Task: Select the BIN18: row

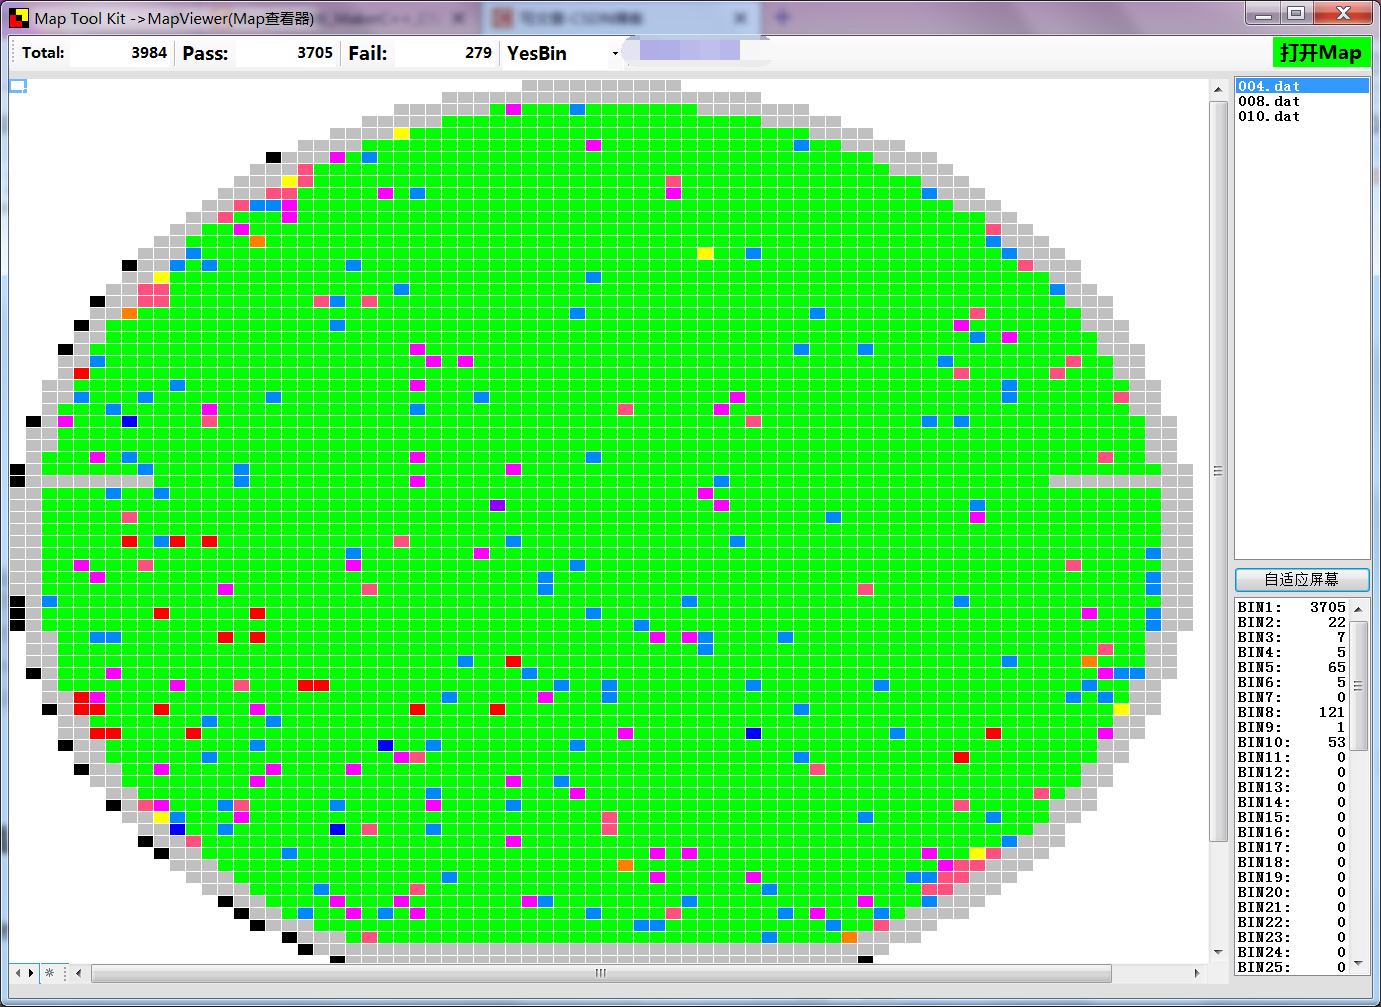Action: coord(1292,862)
